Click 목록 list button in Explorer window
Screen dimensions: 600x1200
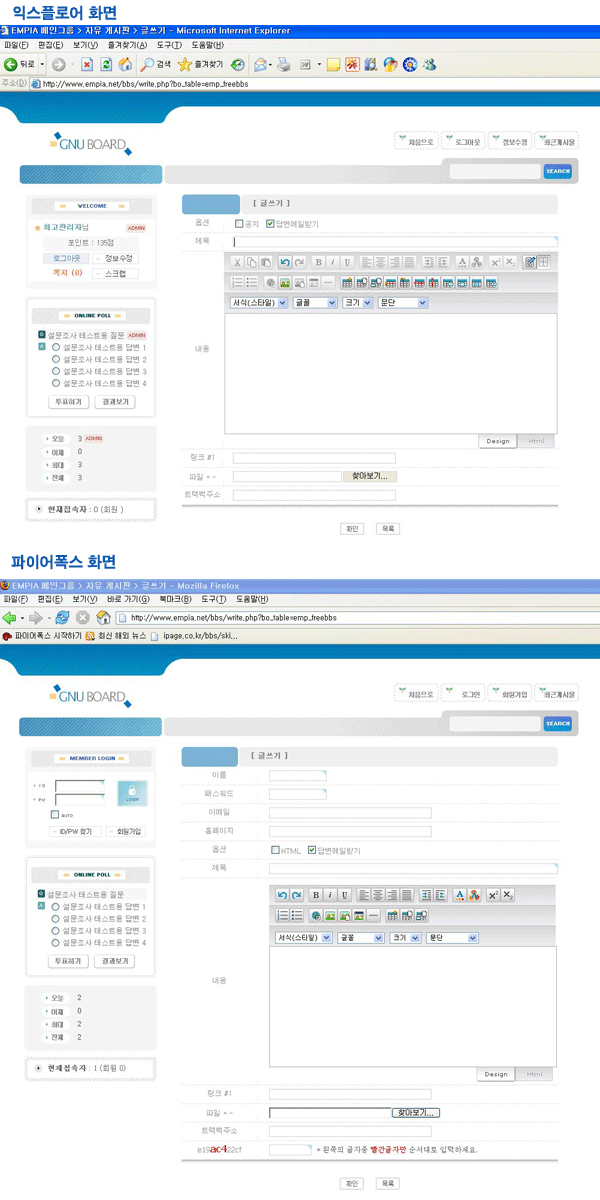point(387,528)
